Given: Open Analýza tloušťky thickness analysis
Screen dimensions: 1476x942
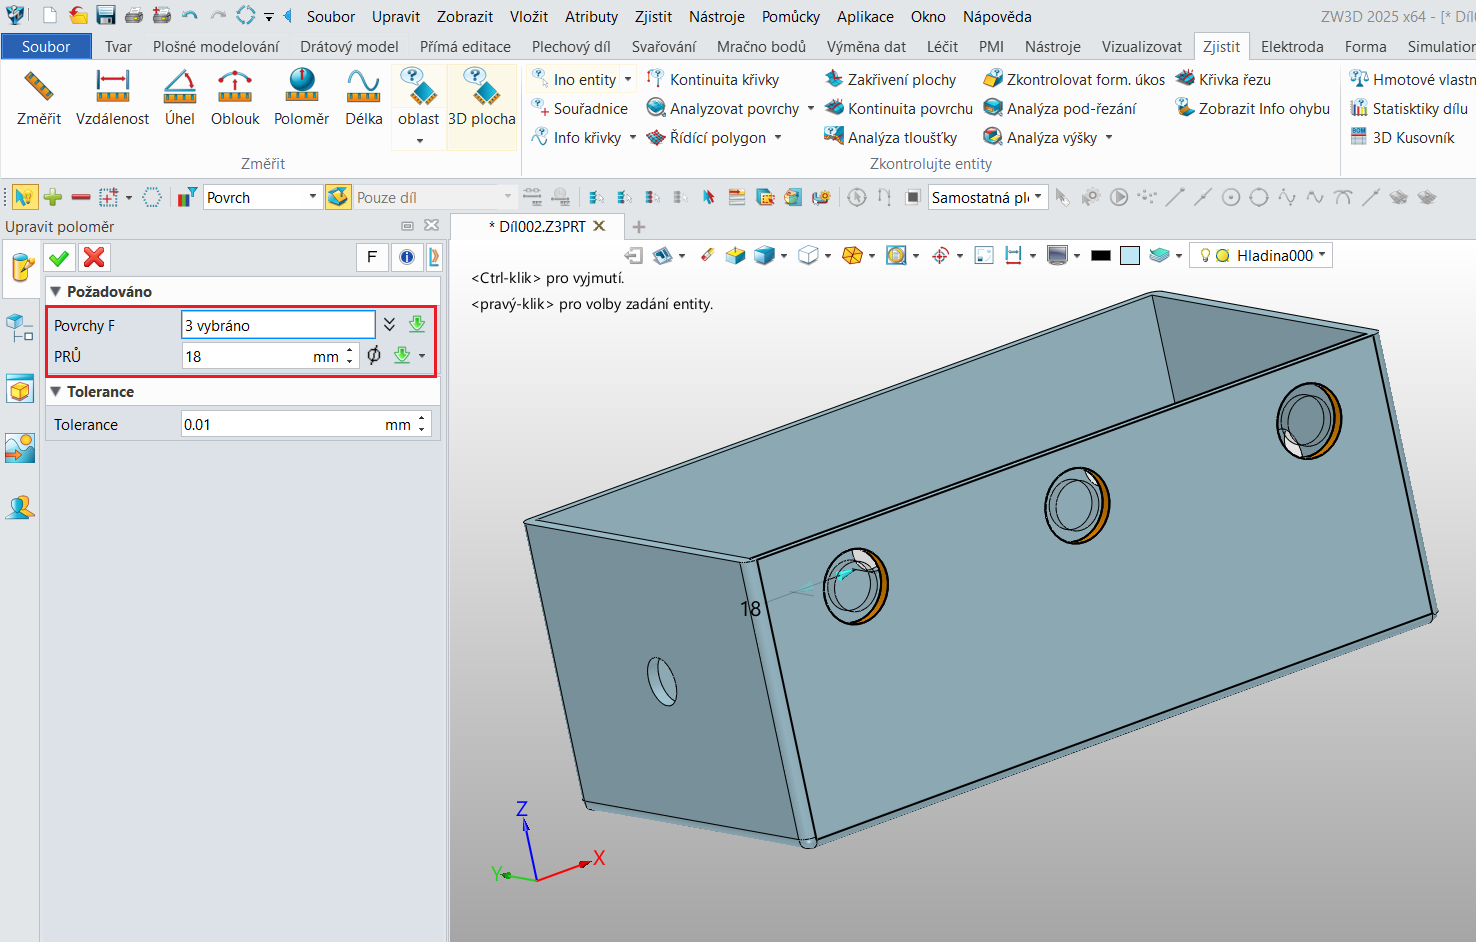Looking at the screenshot, I should (x=891, y=137).
